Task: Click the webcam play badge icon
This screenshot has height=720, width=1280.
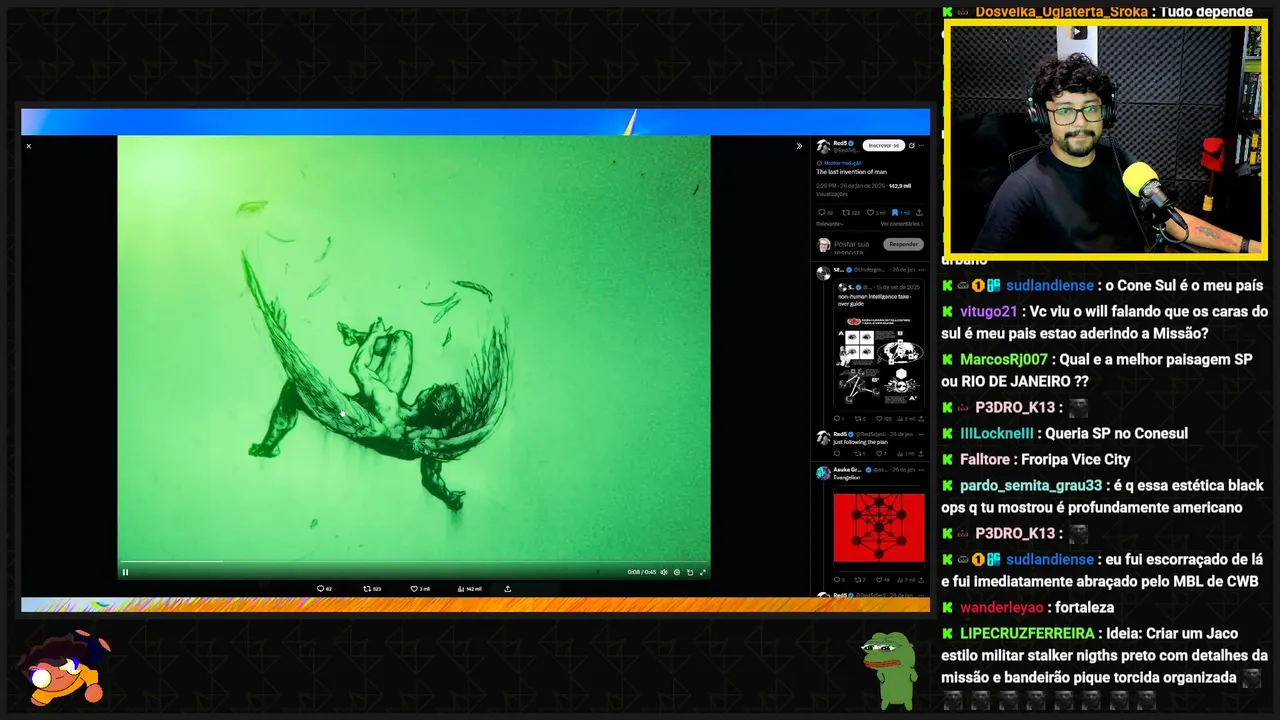Action: [1079, 32]
